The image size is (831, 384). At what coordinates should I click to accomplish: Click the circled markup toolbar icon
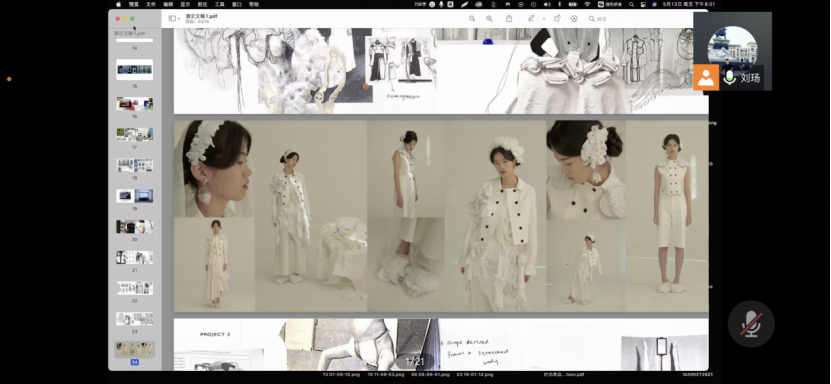pyautogui.click(x=574, y=19)
